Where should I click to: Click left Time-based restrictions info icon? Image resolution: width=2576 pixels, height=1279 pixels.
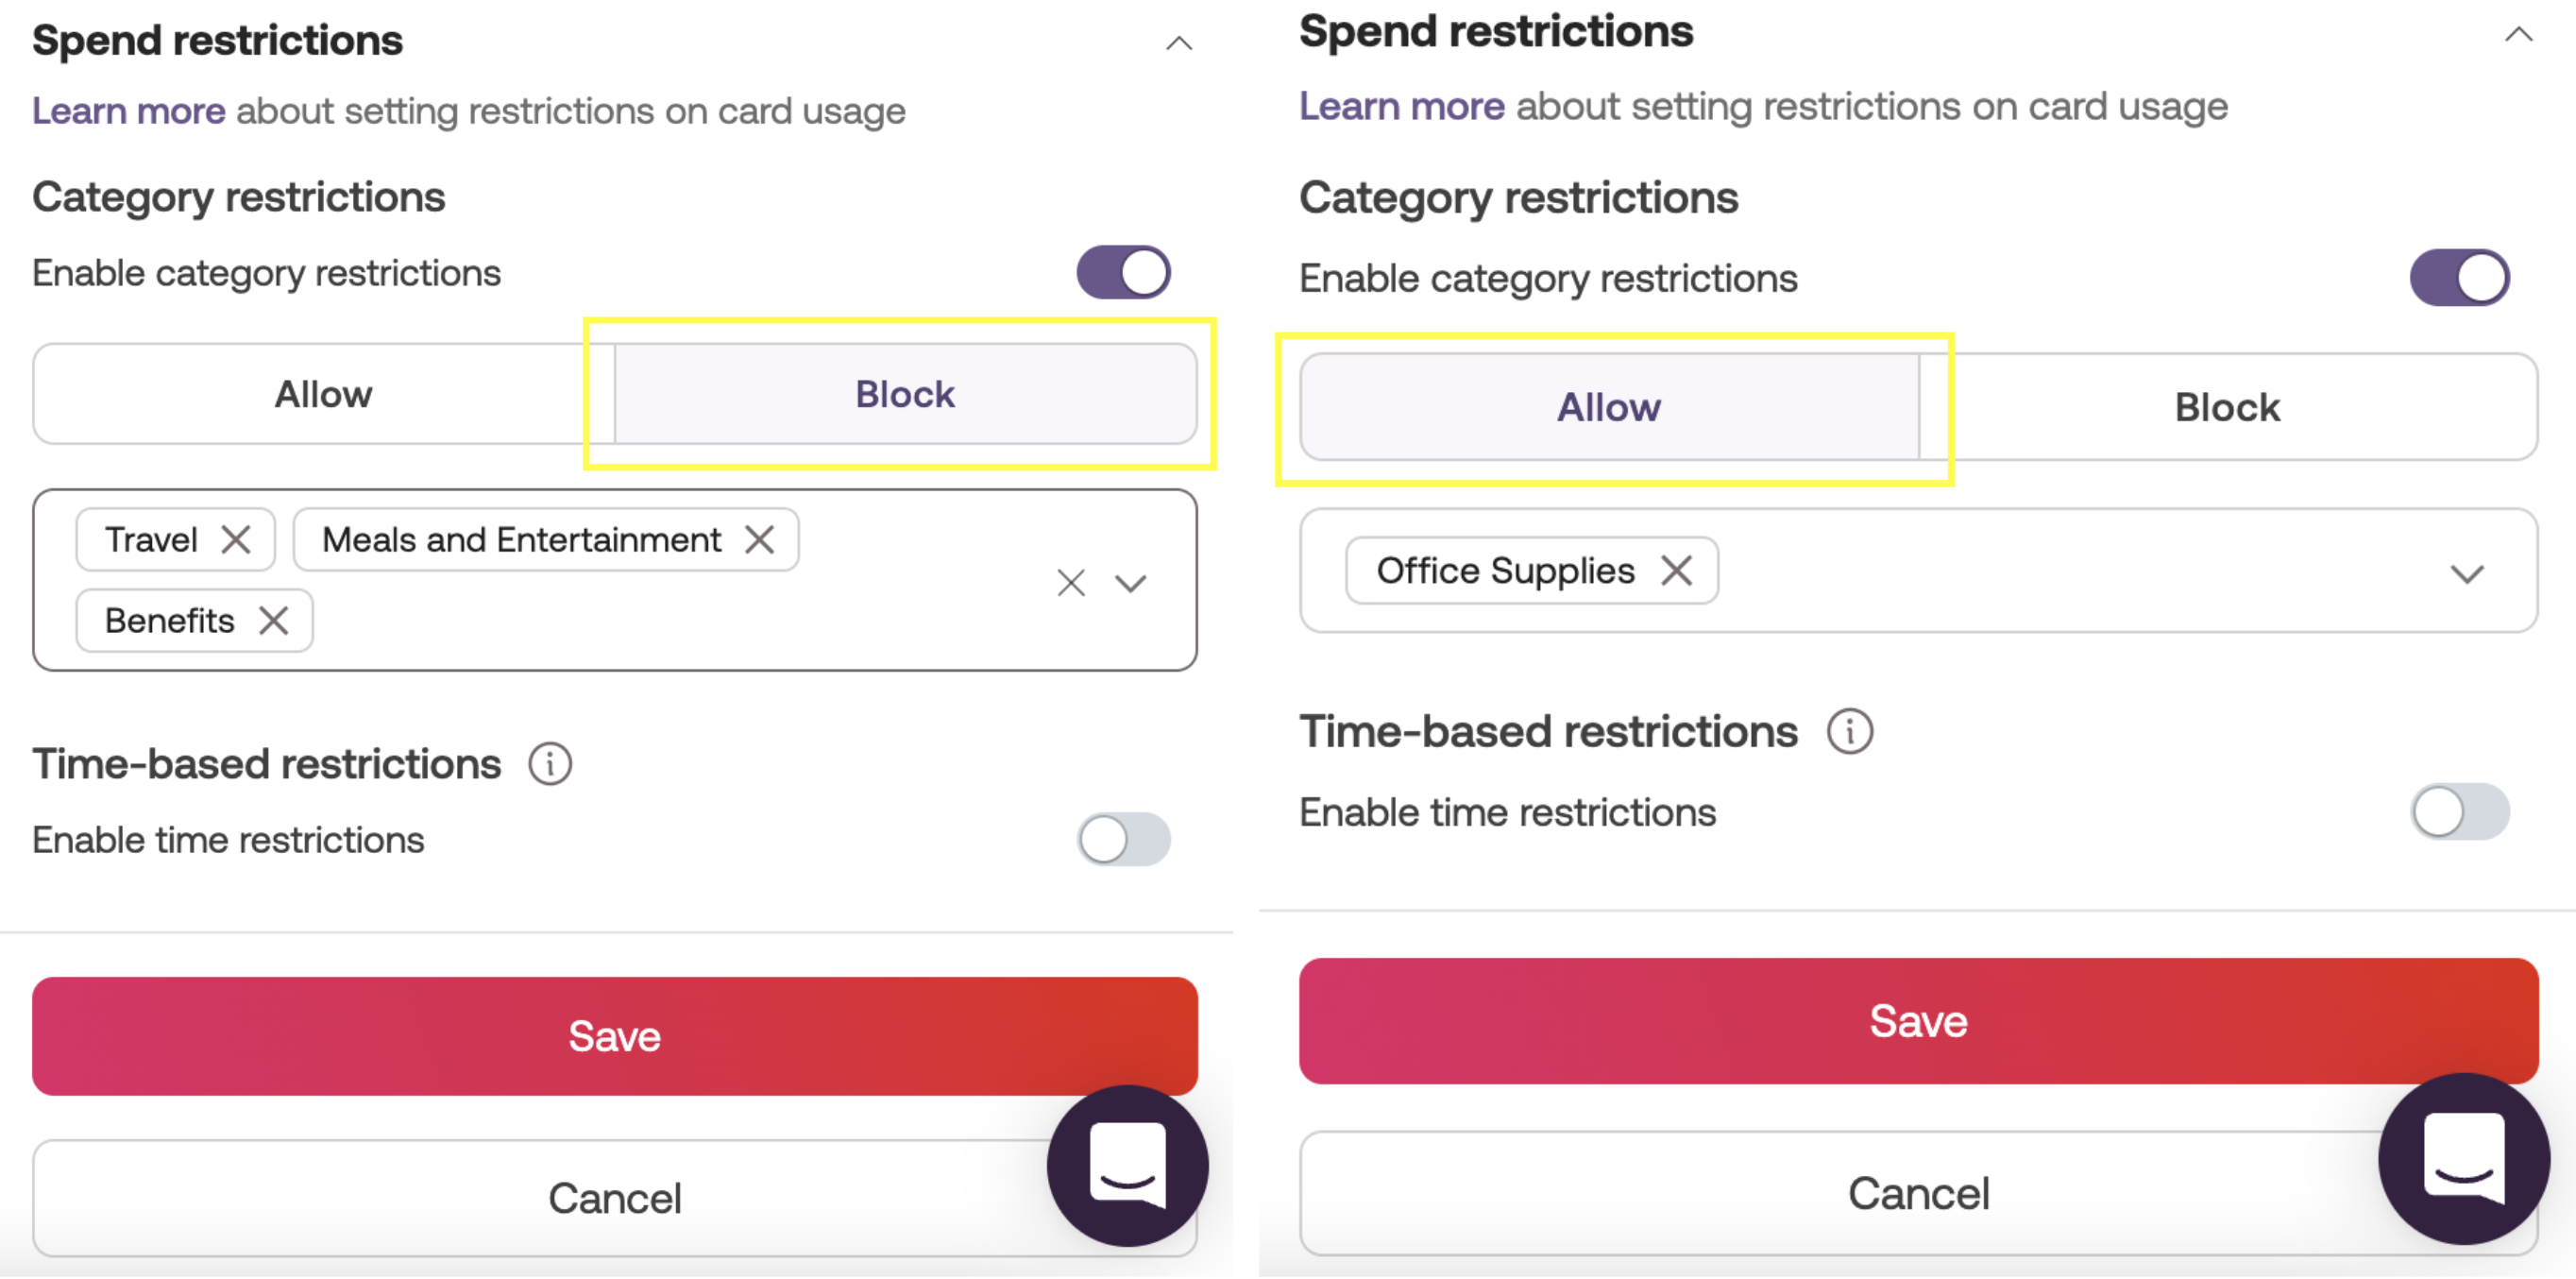pos(550,765)
